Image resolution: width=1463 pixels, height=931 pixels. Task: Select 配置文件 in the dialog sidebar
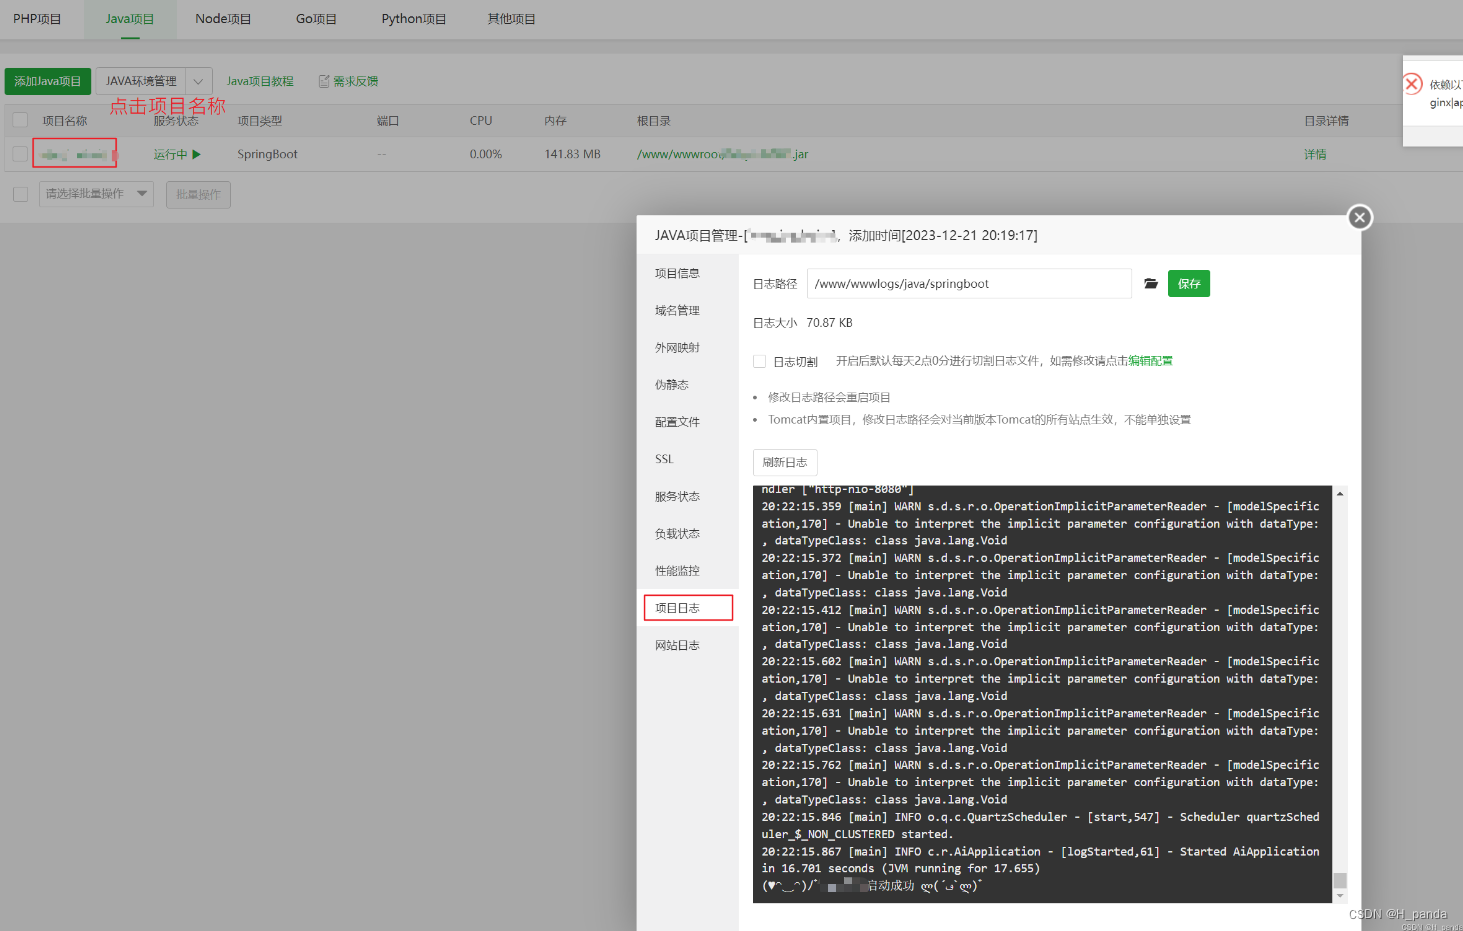coord(677,422)
